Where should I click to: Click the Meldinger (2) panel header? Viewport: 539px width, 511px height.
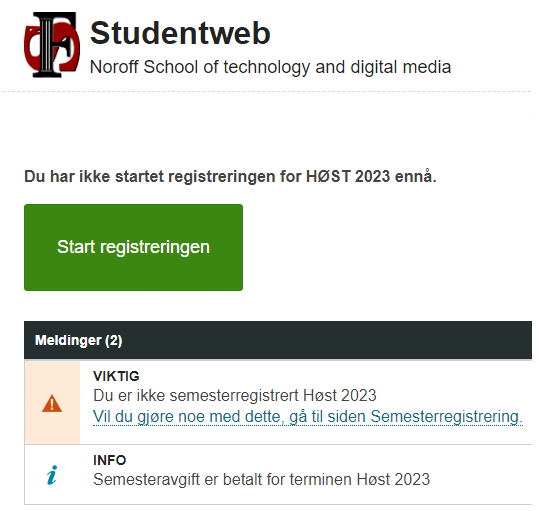278,340
